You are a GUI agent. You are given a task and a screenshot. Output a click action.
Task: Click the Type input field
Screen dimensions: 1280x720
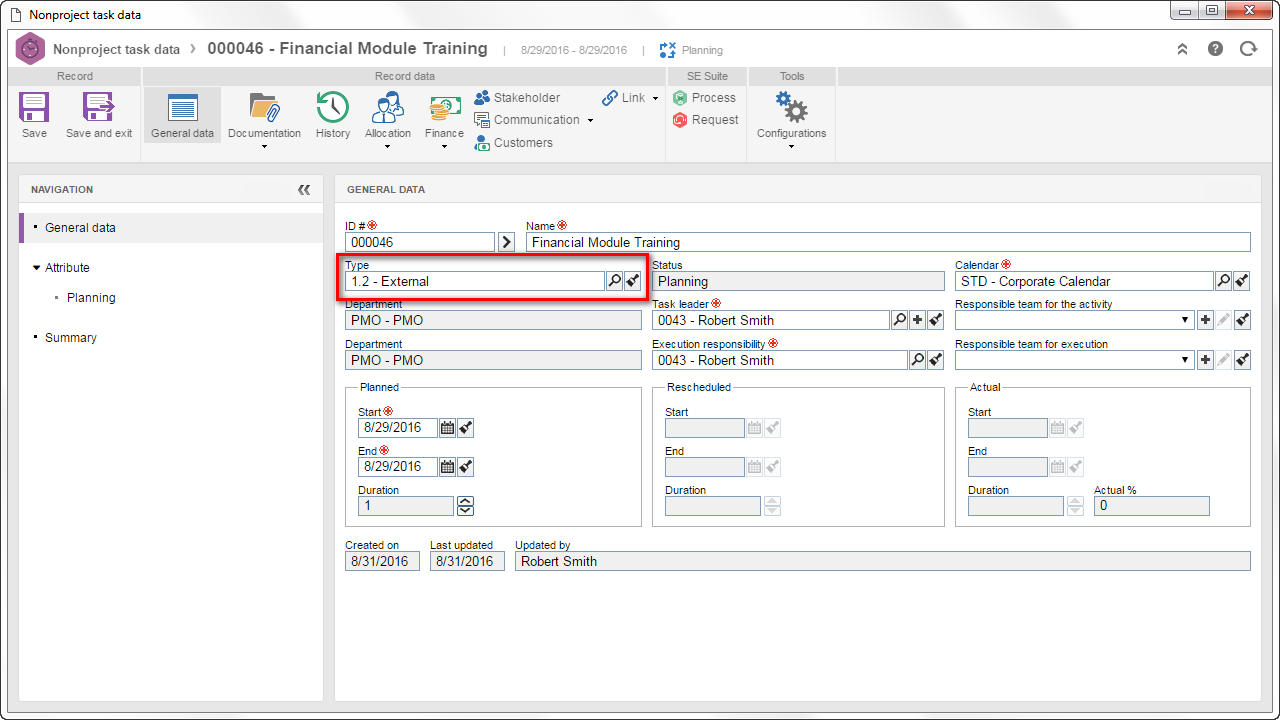pyautogui.click(x=475, y=282)
